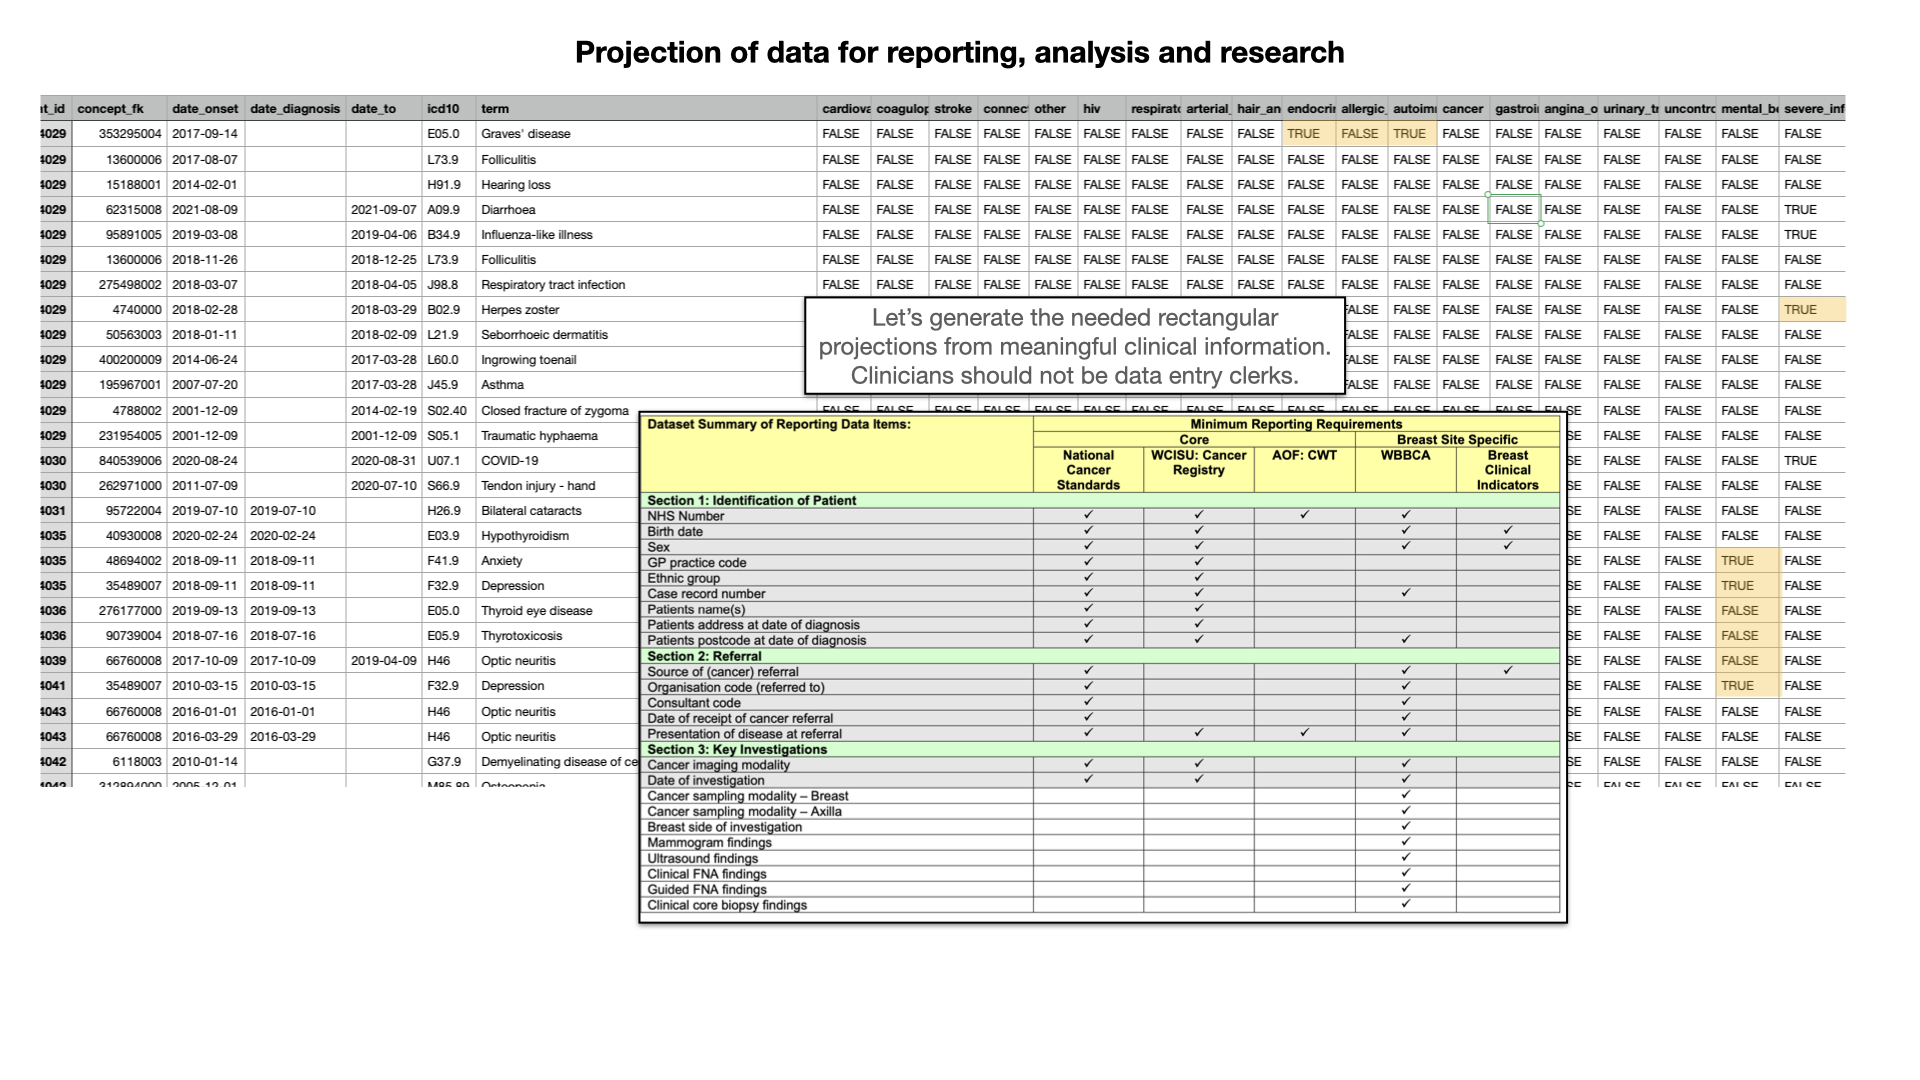
Task: Select the "Section 1: Identification of Patient" header row
Action: pyautogui.click(x=751, y=500)
